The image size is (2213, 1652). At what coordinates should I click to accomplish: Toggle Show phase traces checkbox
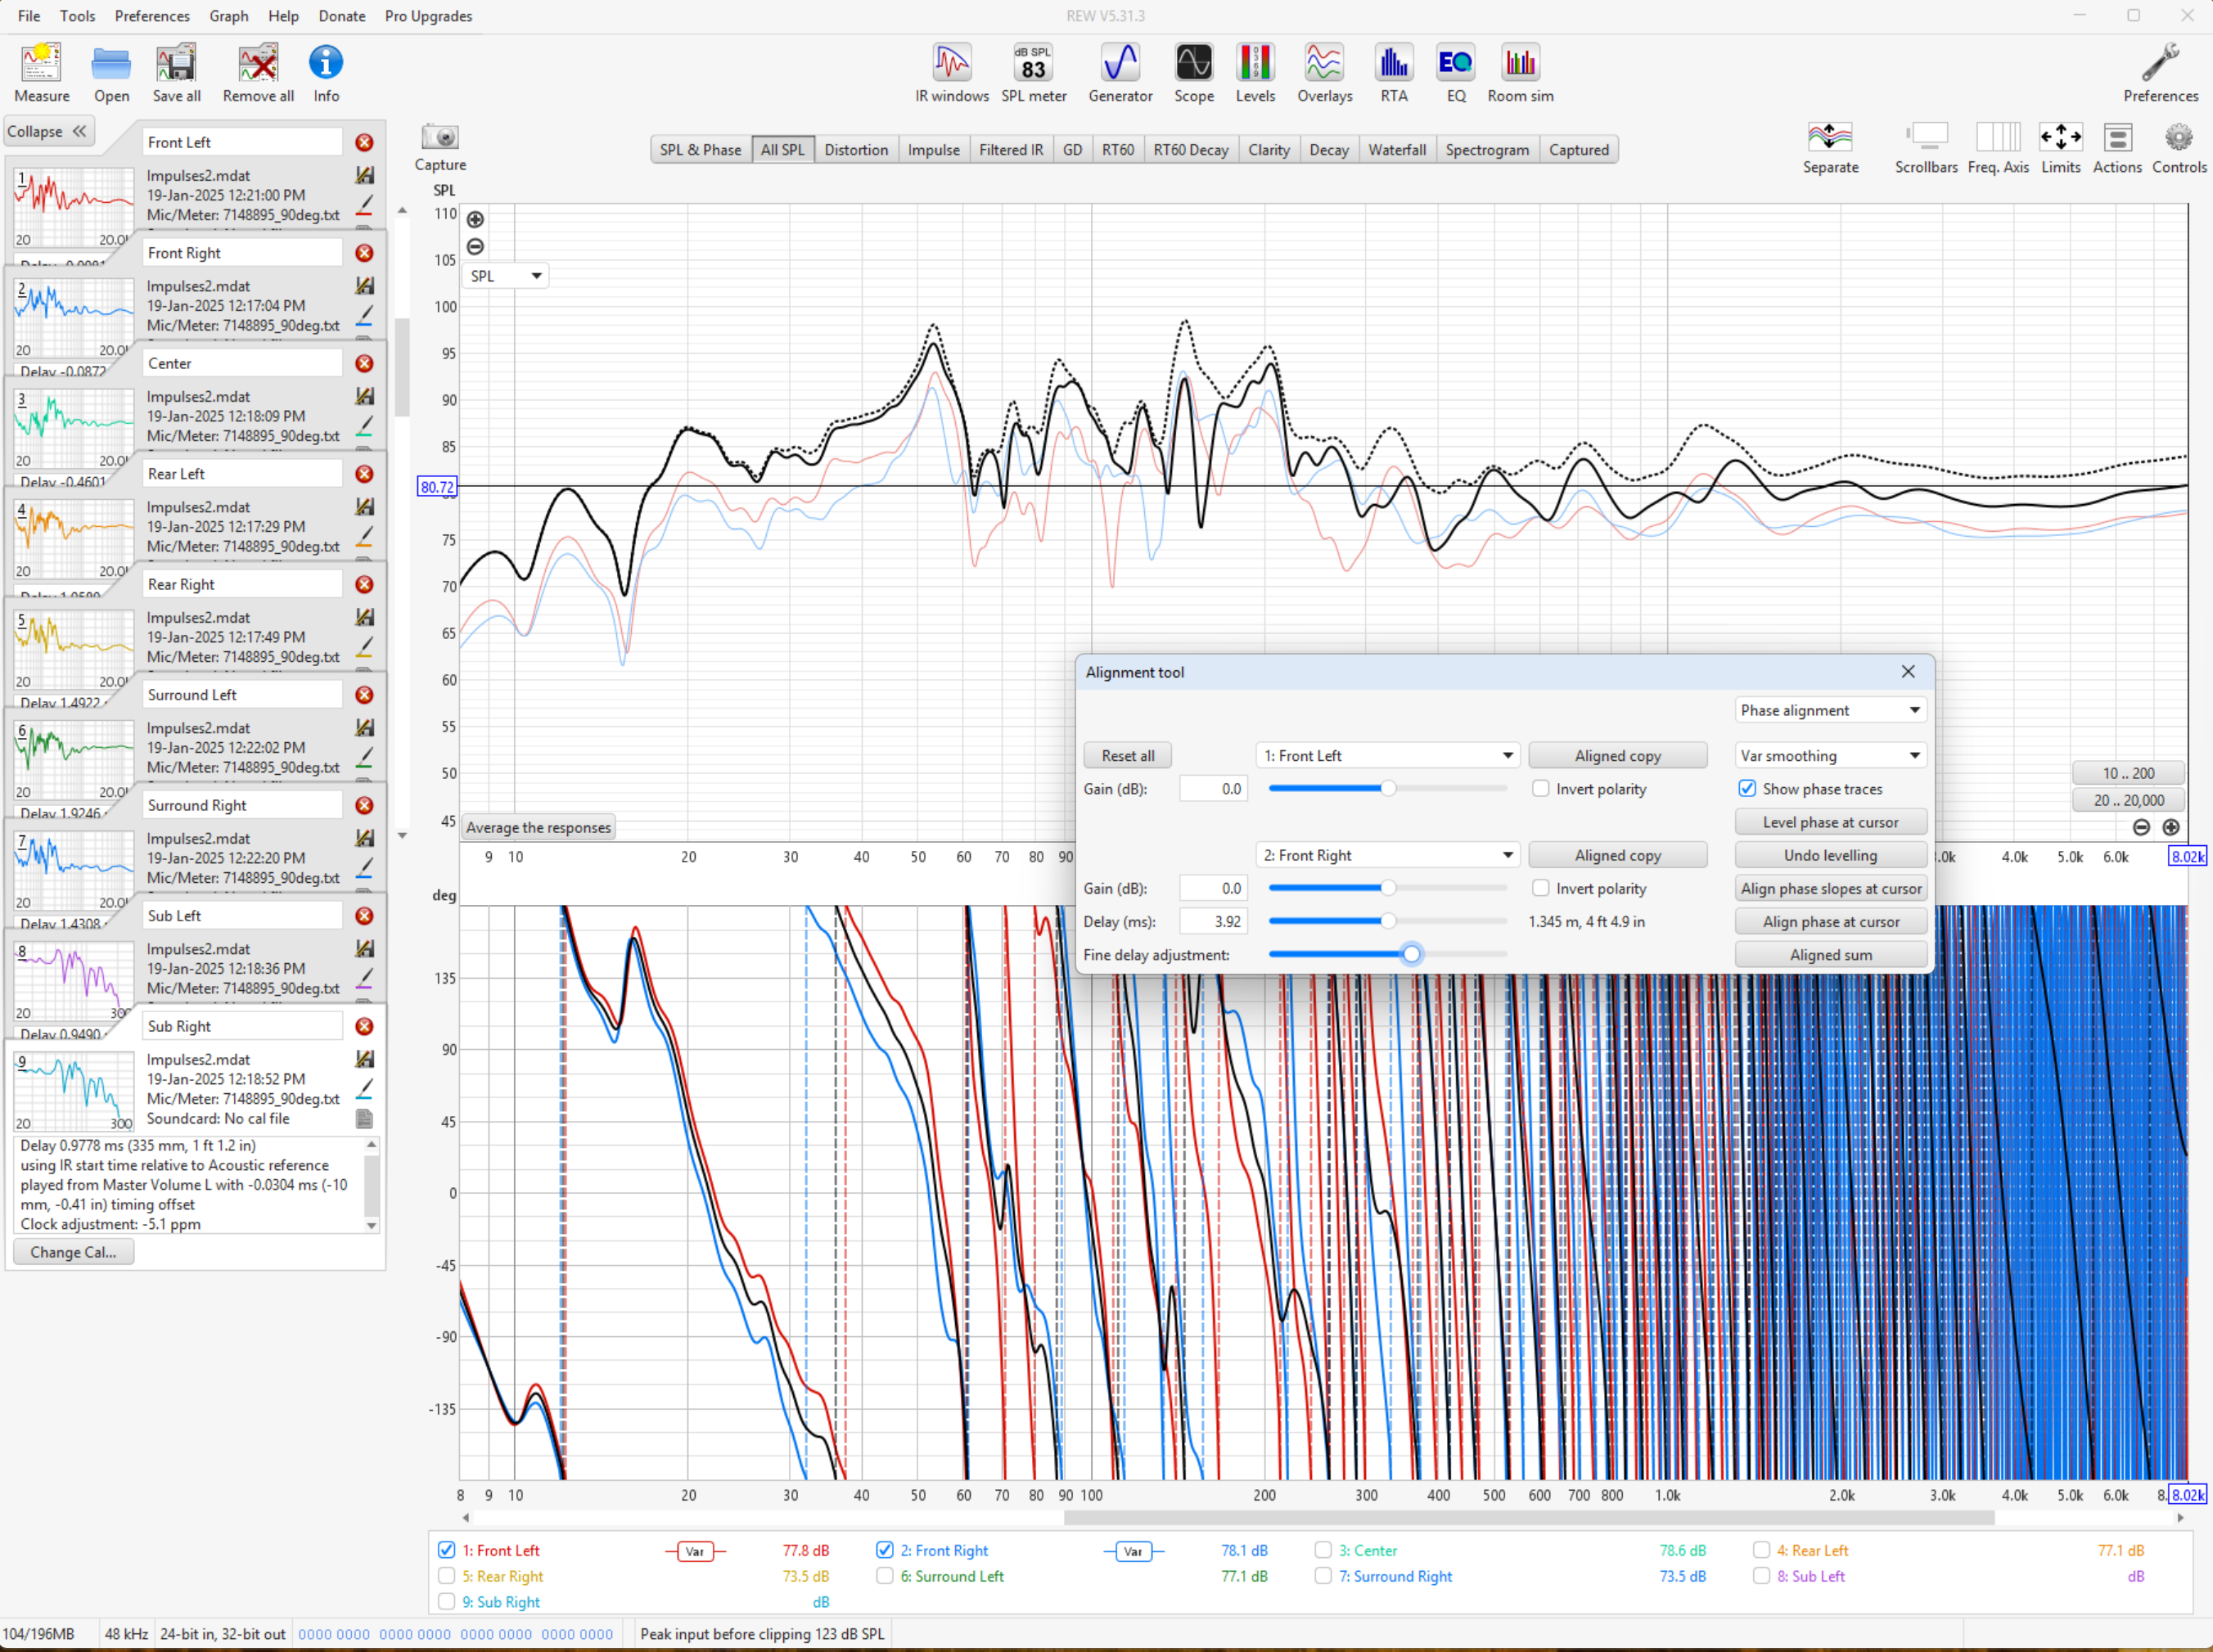[x=1747, y=789]
